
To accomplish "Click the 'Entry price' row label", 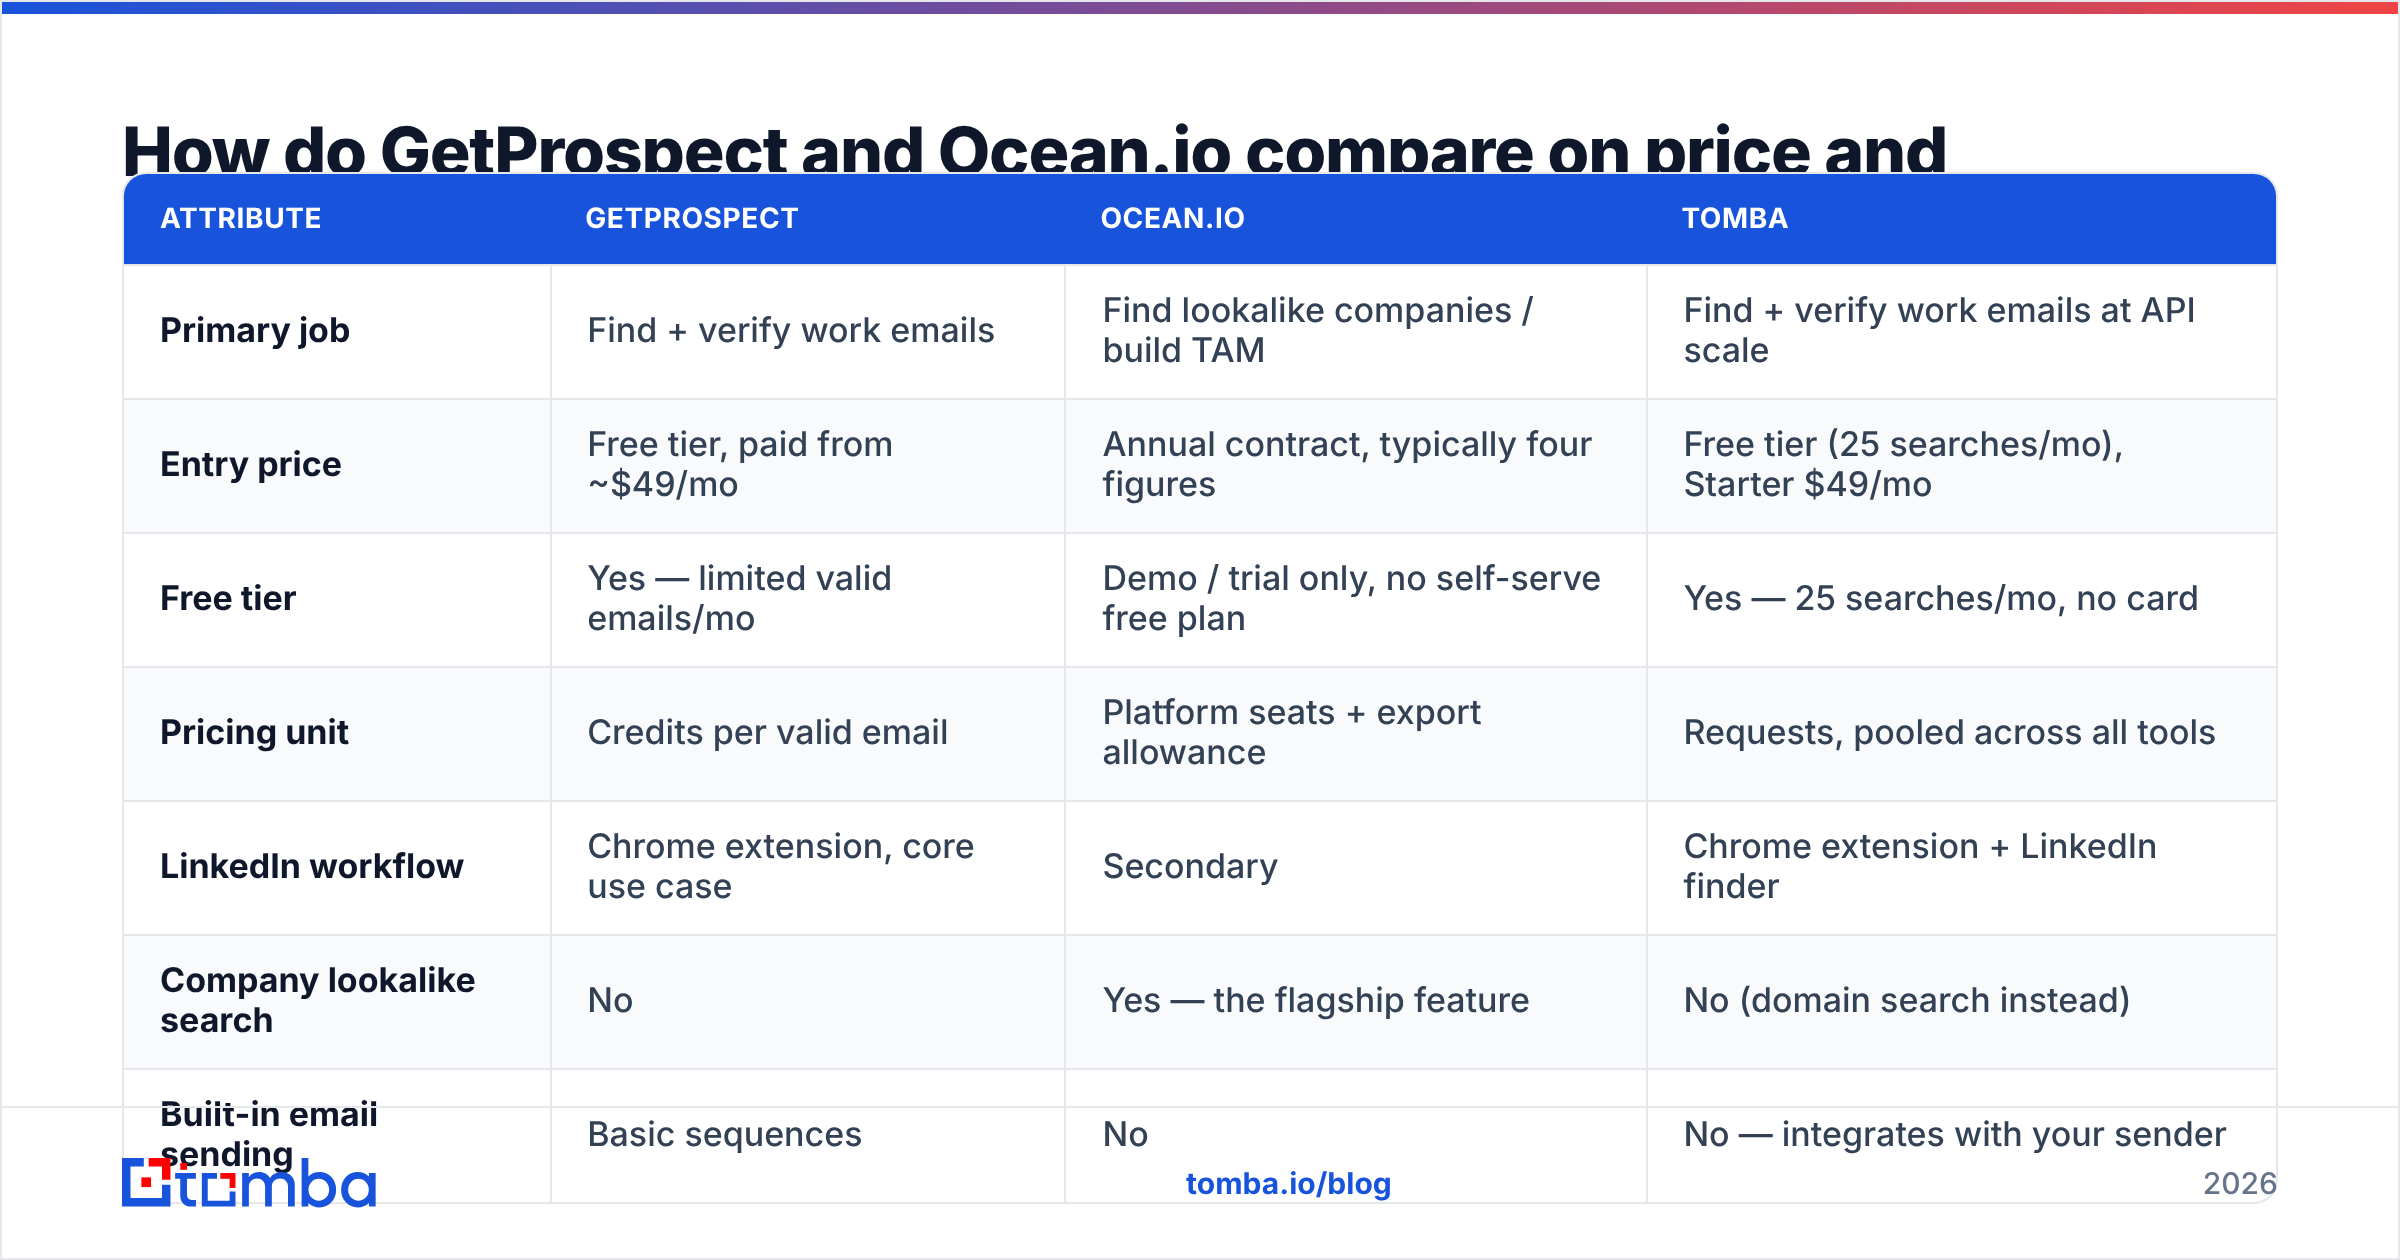I will point(251,465).
